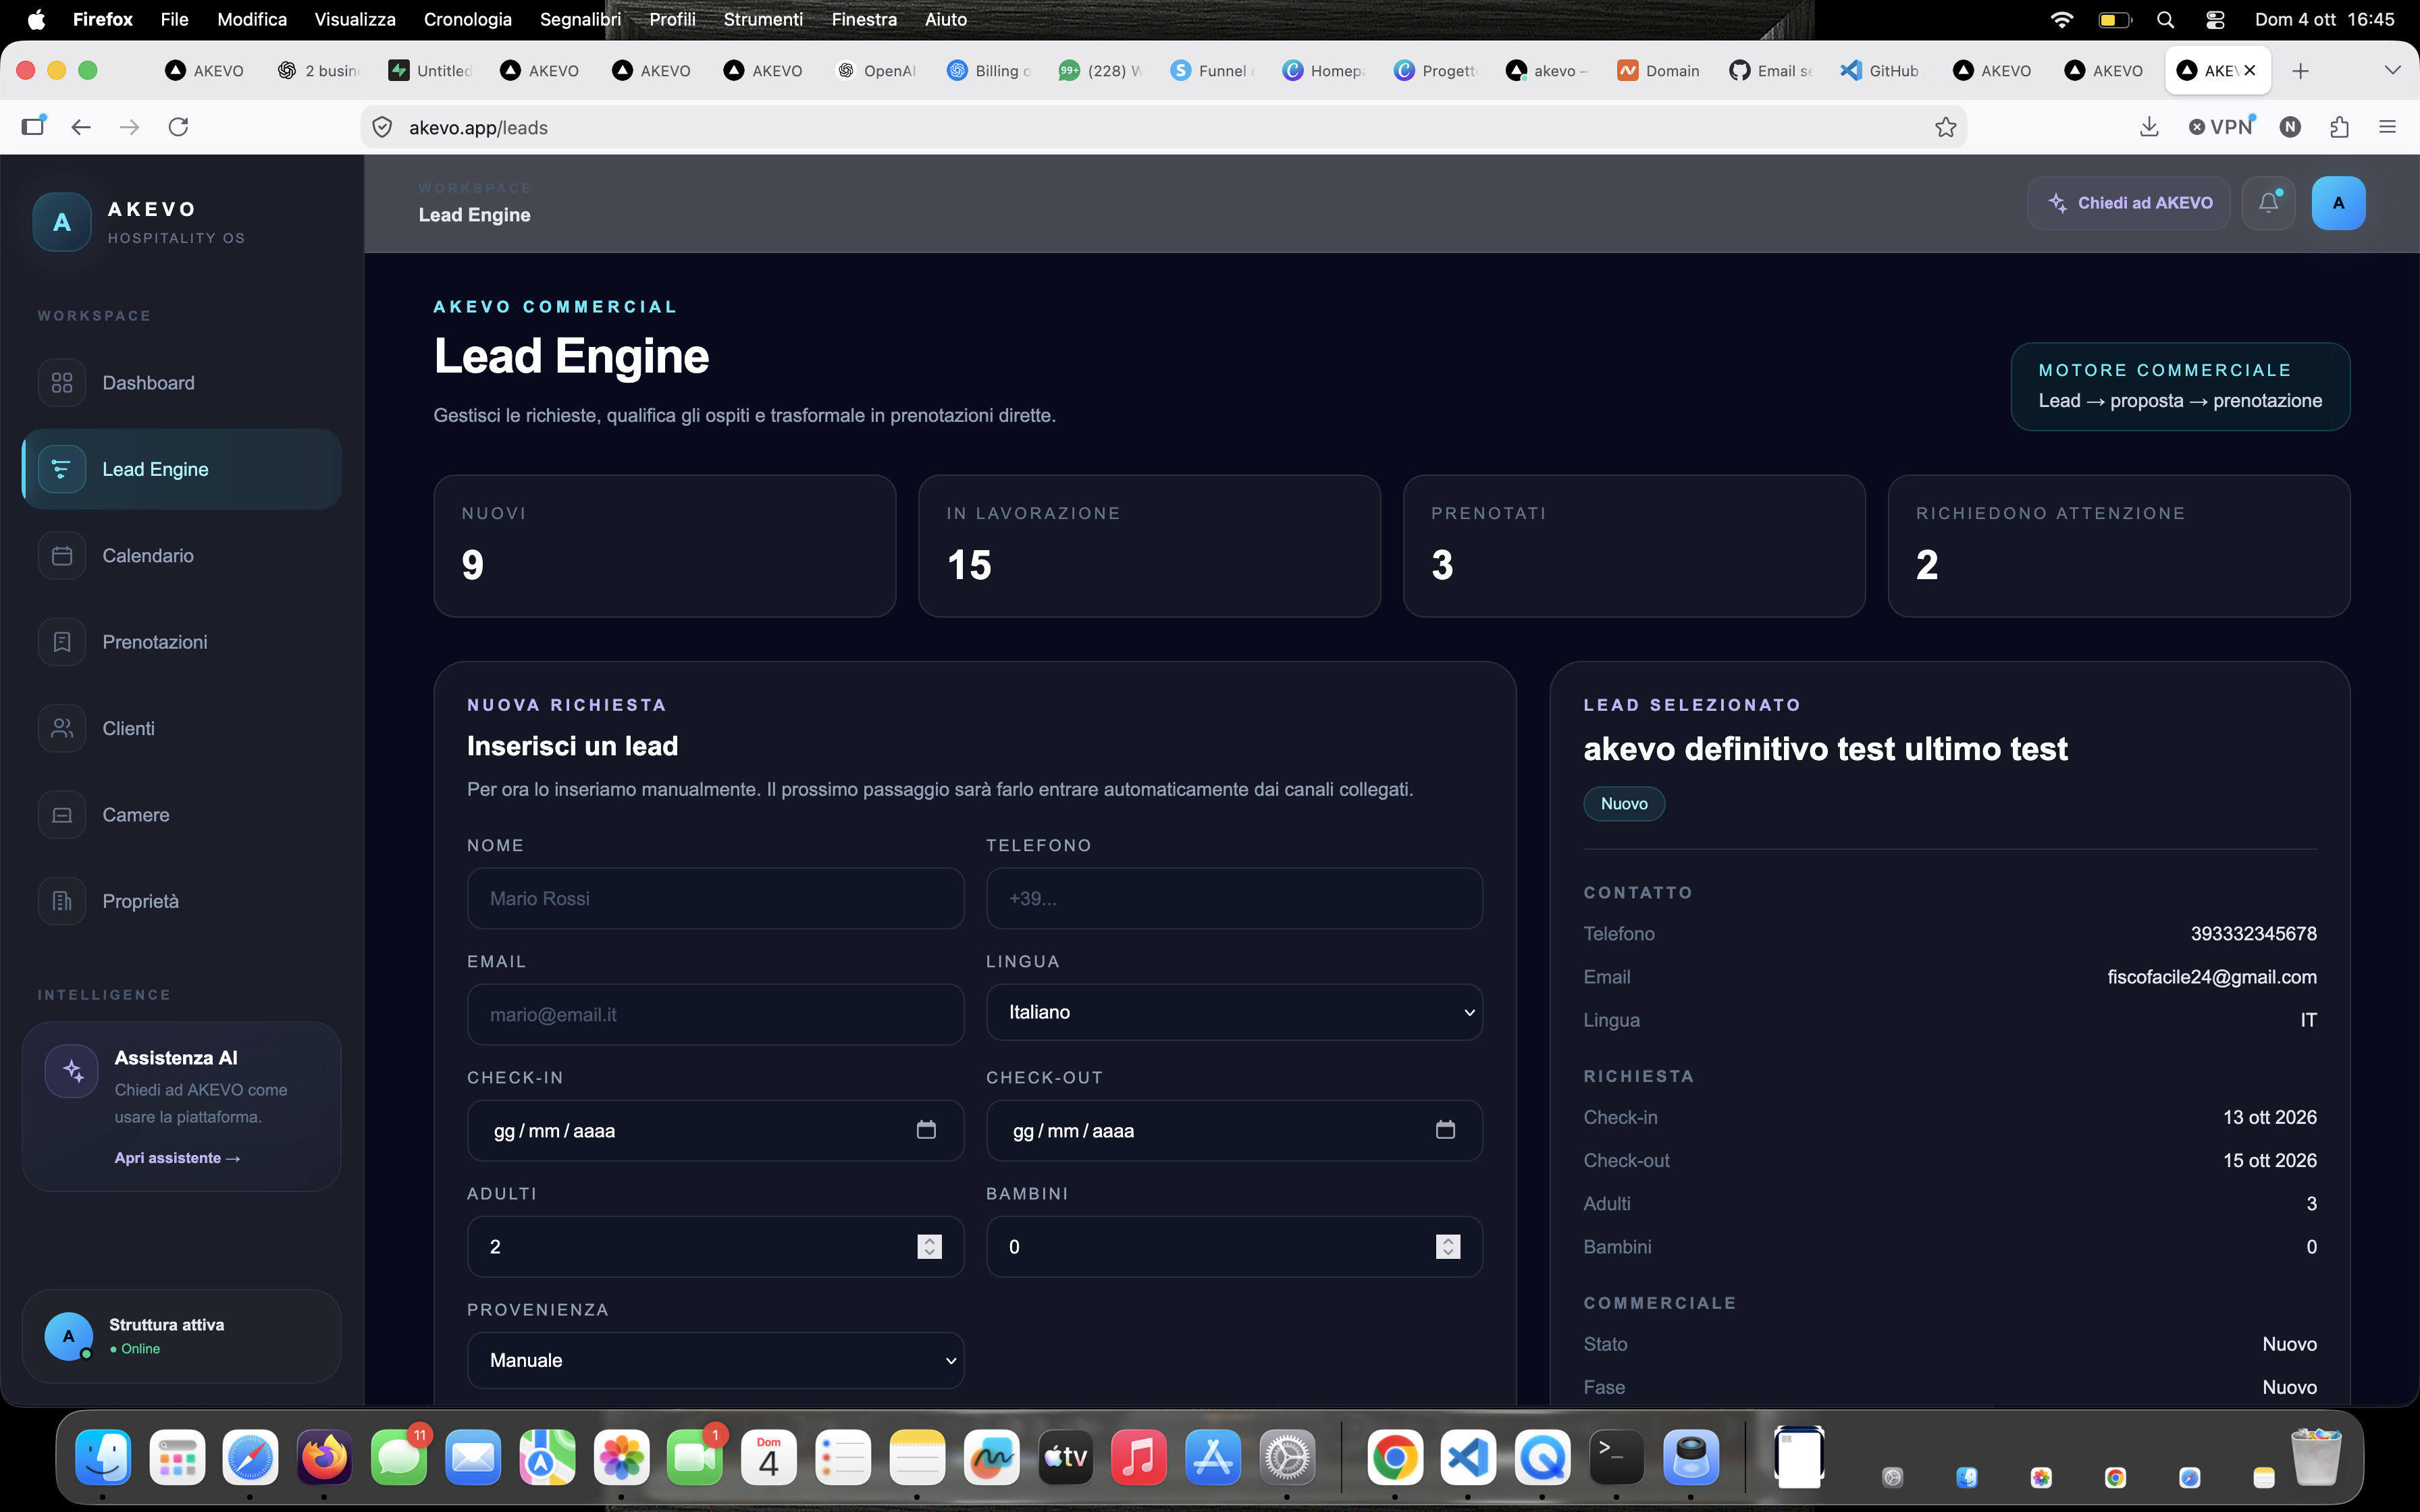This screenshot has height=1512, width=2420.
Task: Switch to the GitHub browser tab
Action: (1881, 70)
